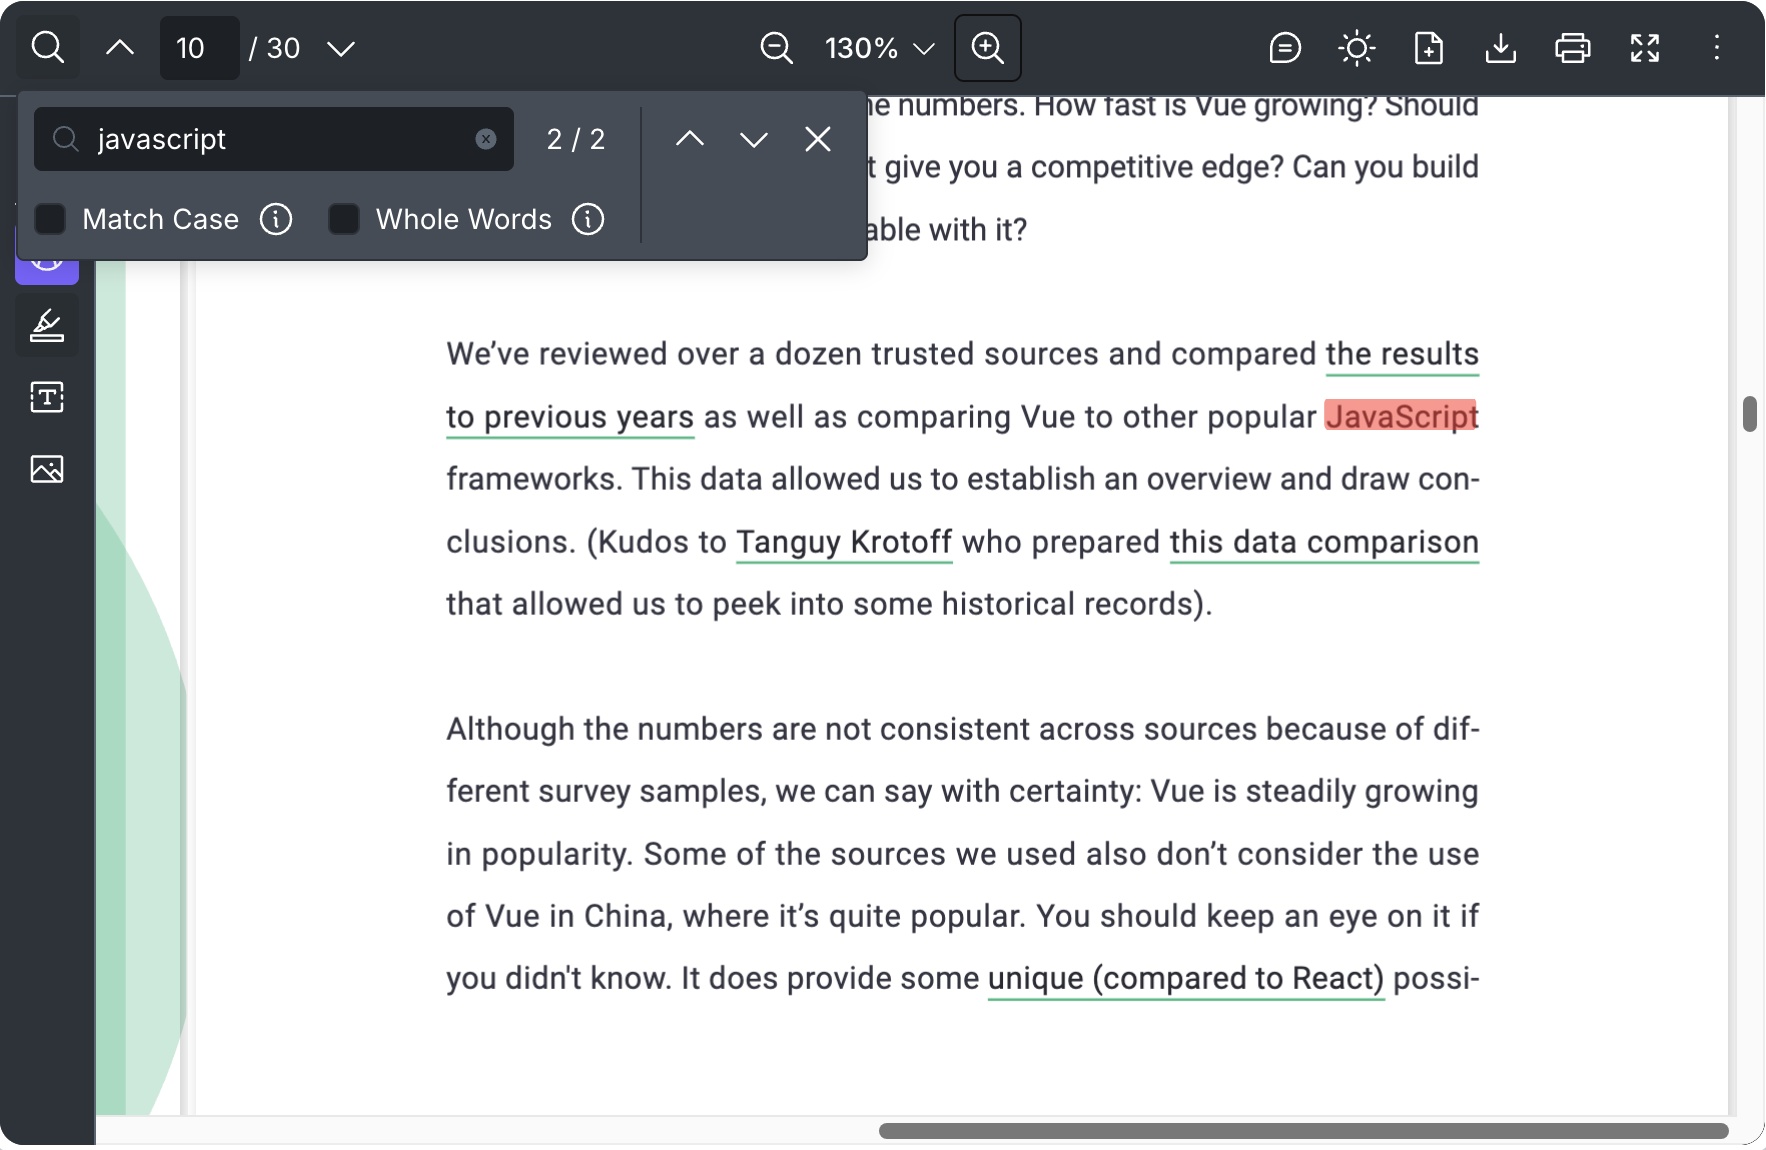Click the add document icon
Image resolution: width=1766 pixels, height=1150 pixels.
1428,48
